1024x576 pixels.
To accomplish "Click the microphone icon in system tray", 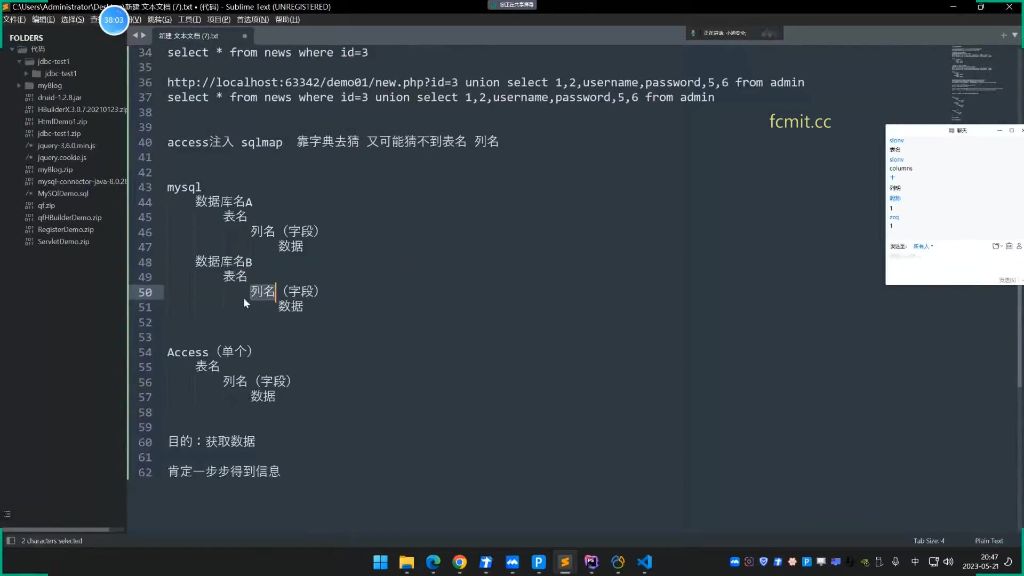I will tap(895, 562).
